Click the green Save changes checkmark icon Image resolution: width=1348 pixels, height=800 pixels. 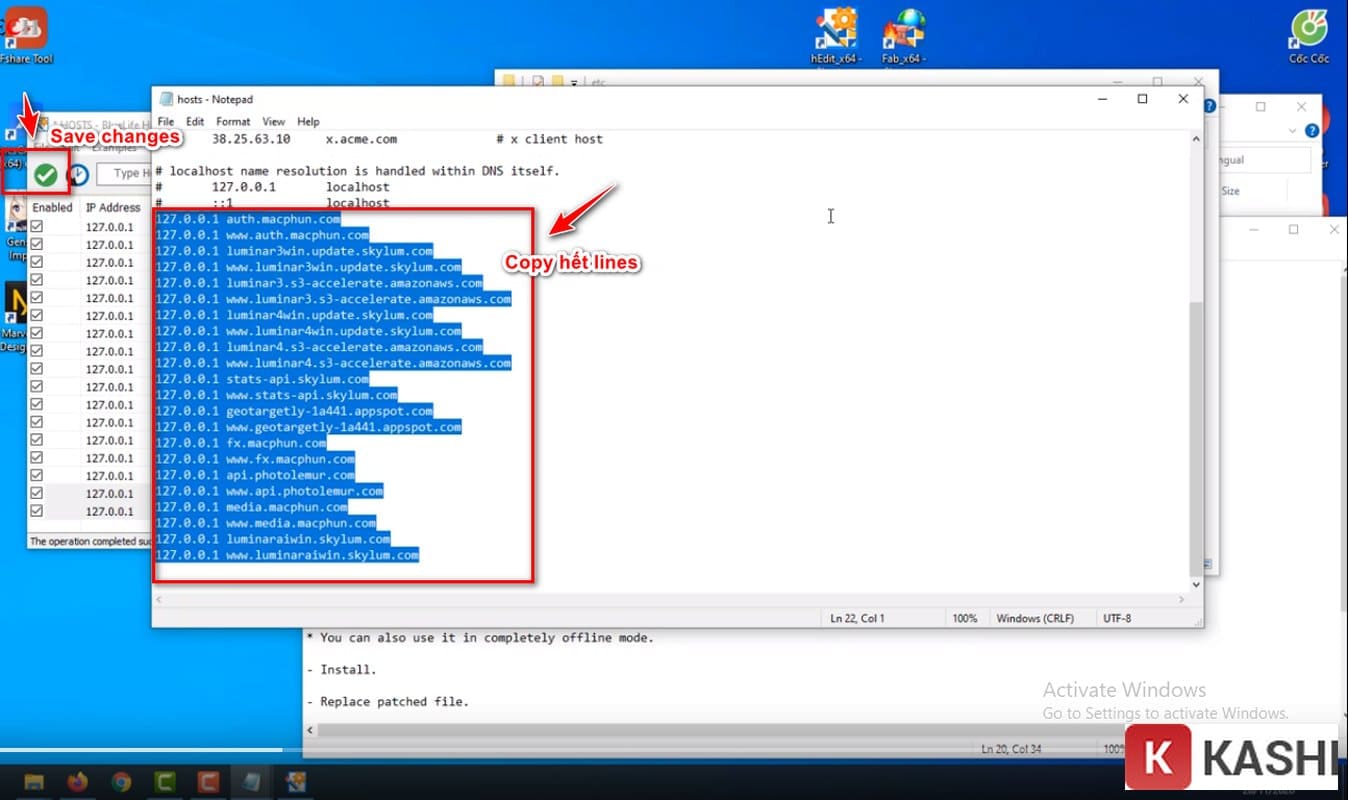pyautogui.click(x=45, y=174)
